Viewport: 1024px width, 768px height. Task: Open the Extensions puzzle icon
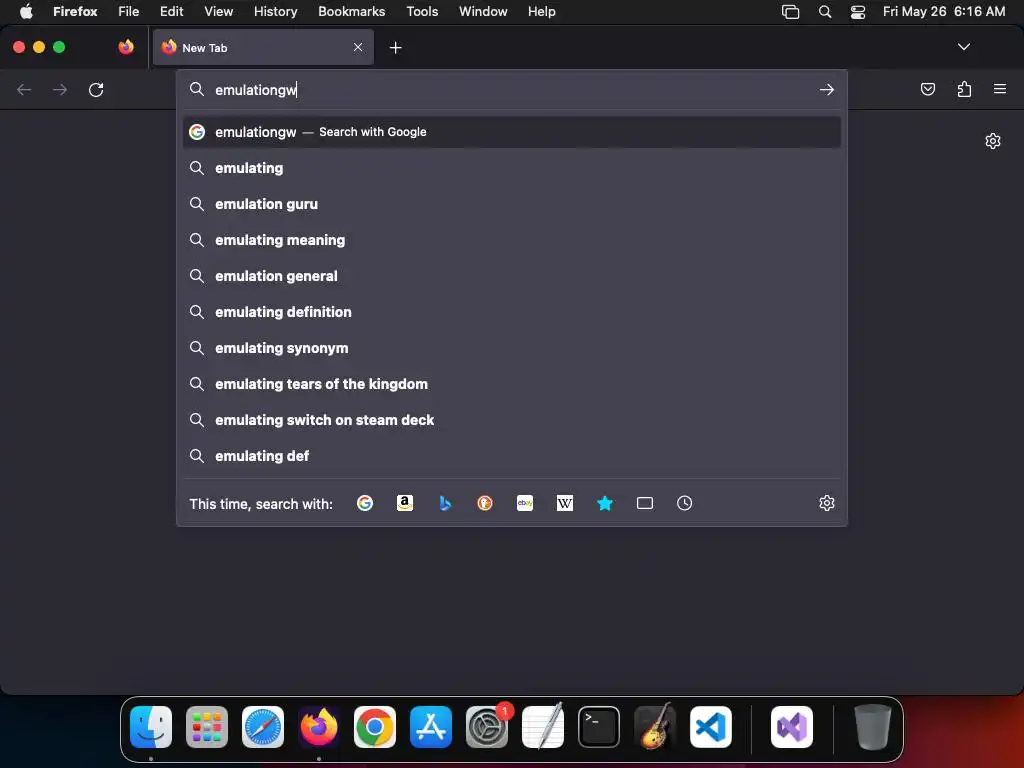tap(964, 89)
